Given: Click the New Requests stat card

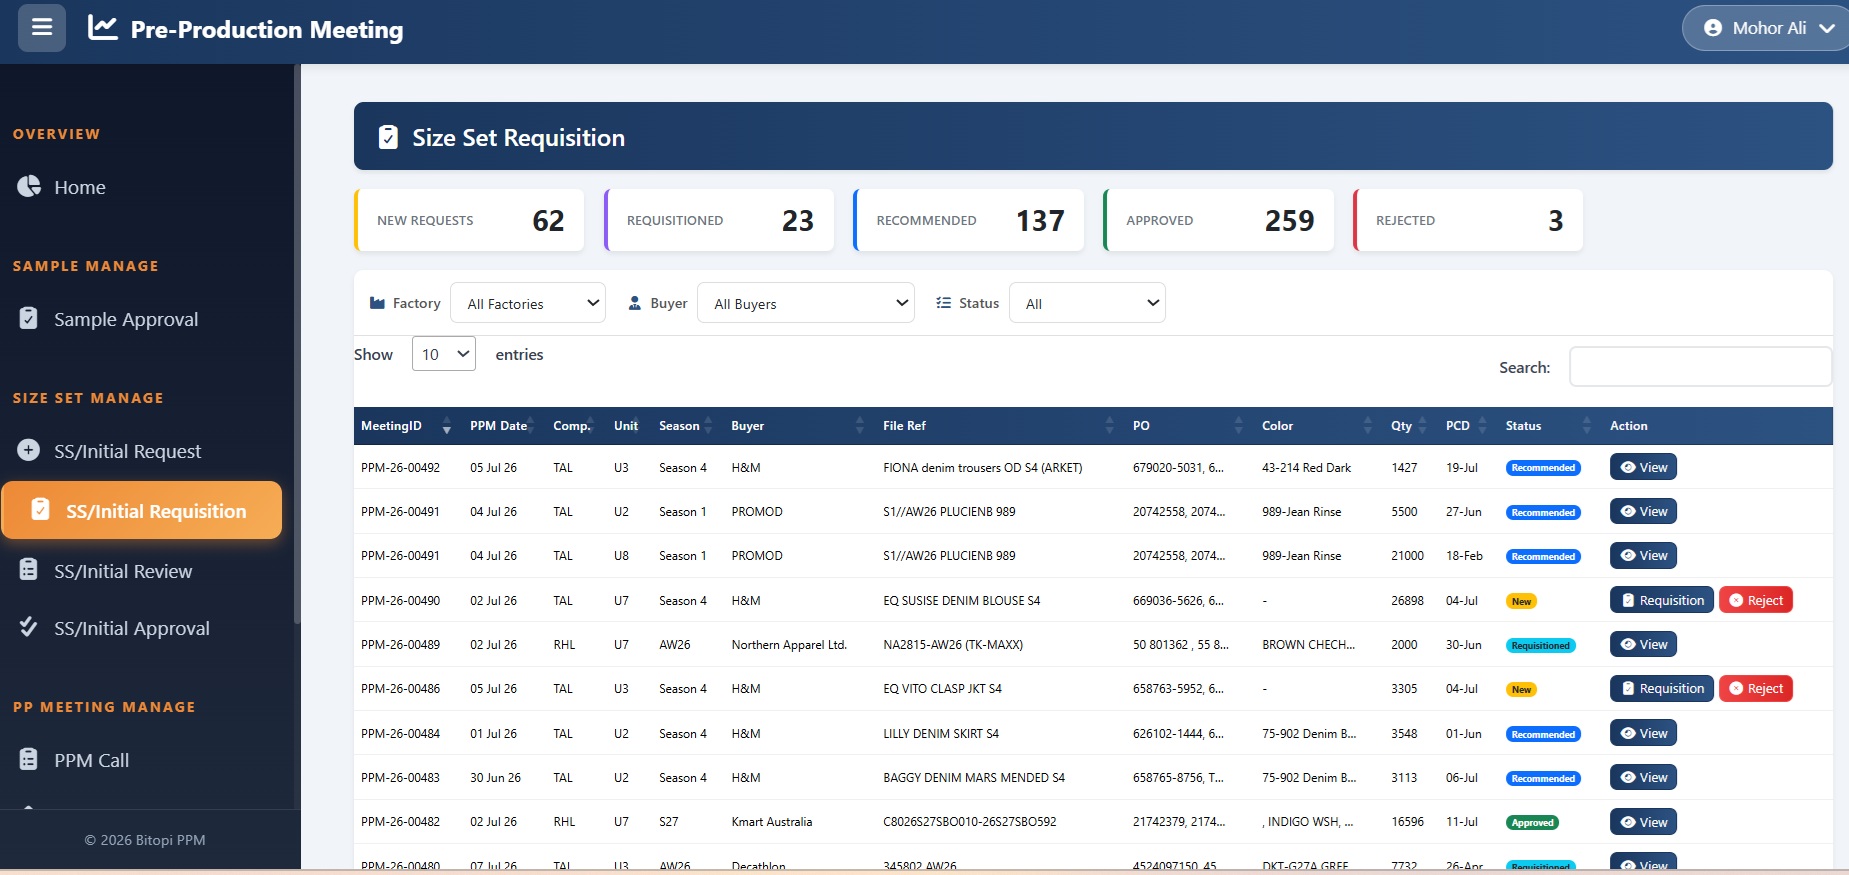Looking at the screenshot, I should 469,220.
